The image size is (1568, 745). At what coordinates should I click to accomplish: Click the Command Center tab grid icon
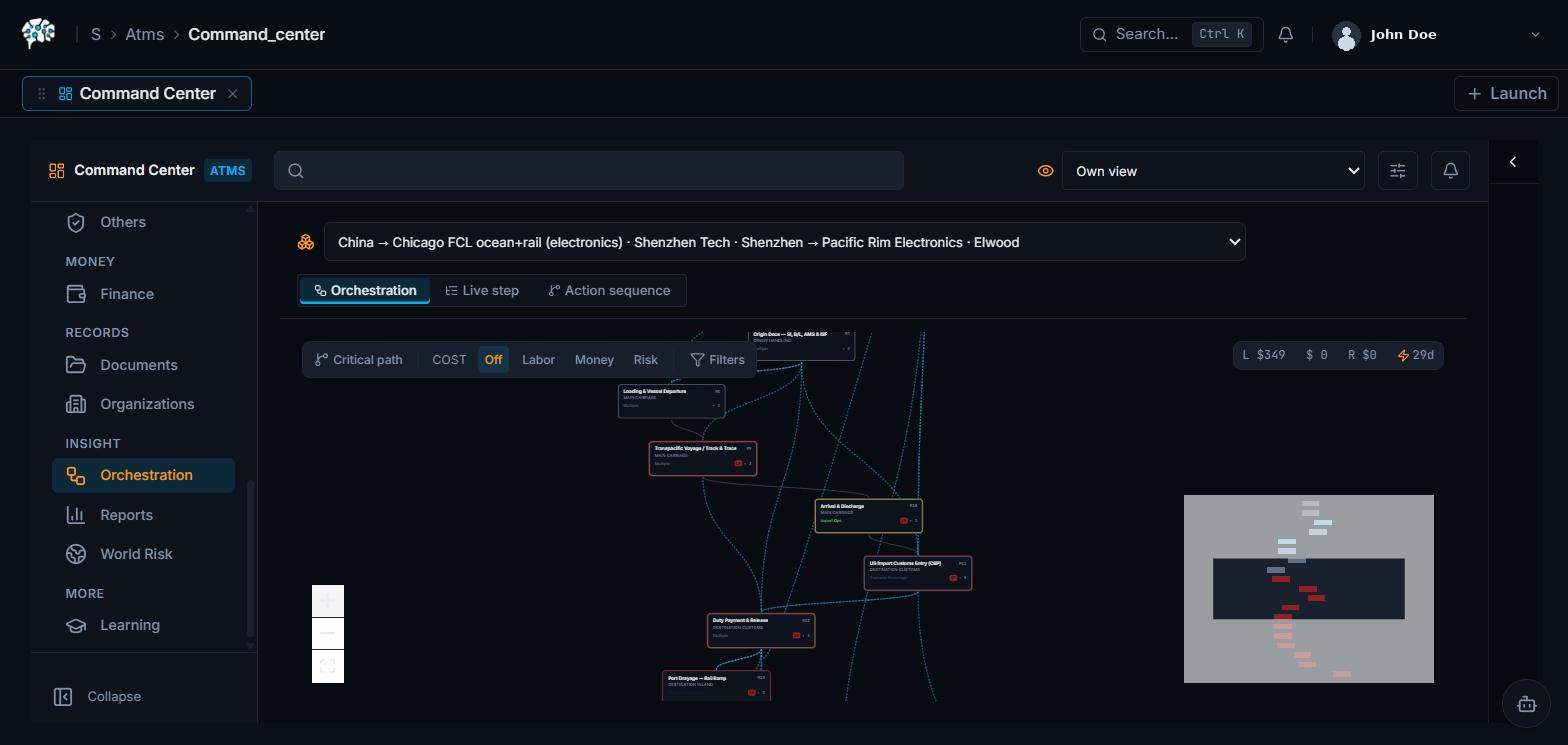[x=65, y=93]
